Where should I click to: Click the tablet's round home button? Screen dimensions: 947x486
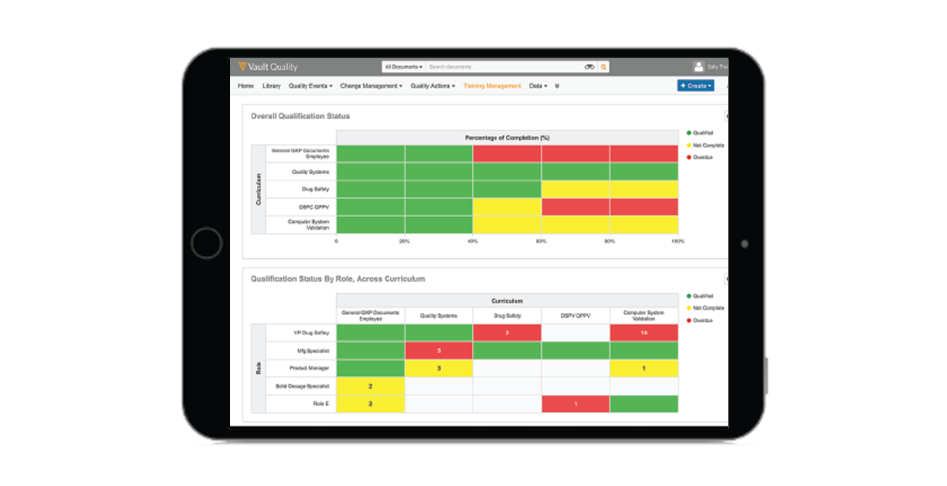click(206, 243)
